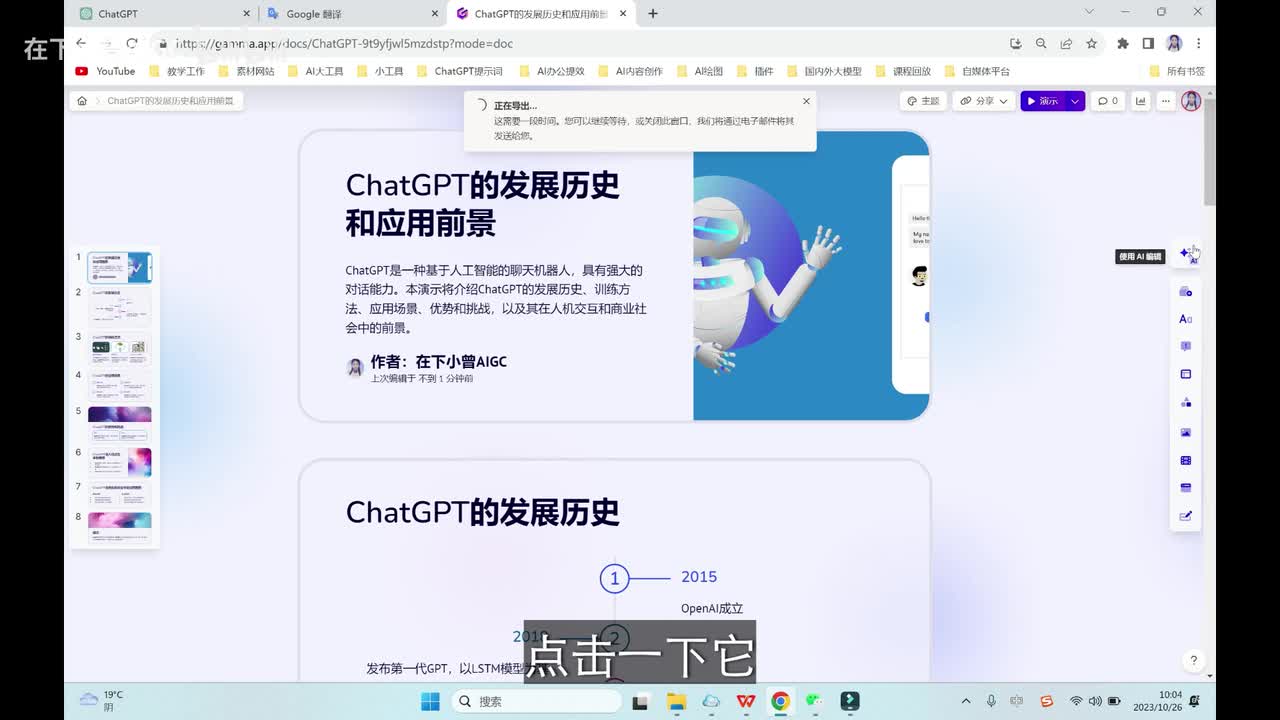Open the help question mark button
This screenshot has width=1280, height=720.
(x=1193, y=661)
